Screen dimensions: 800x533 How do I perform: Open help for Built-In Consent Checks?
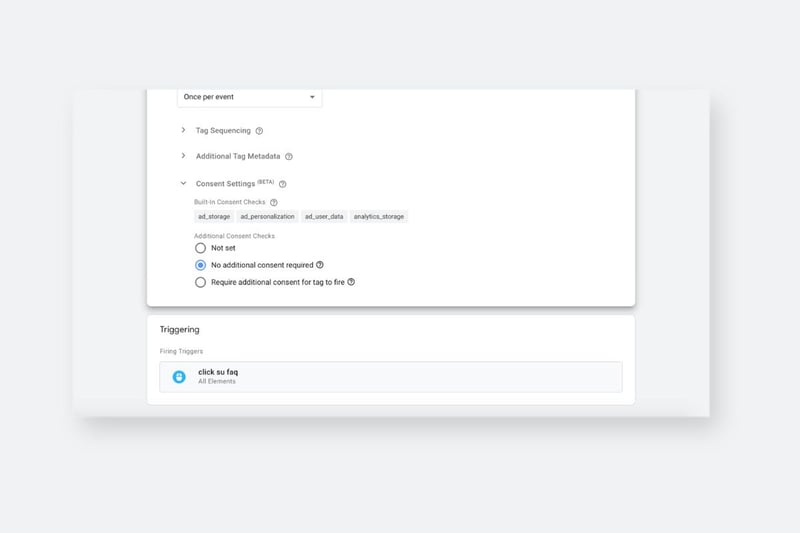273,202
